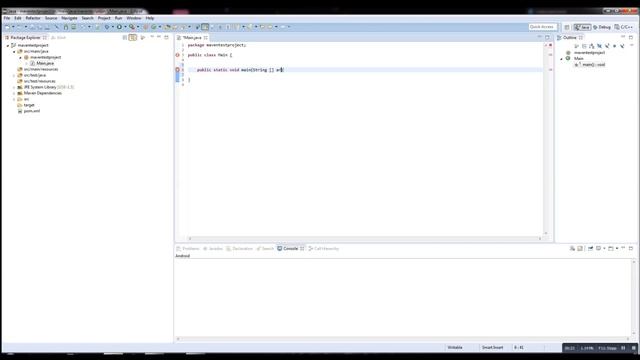Open the Open Console dropdown
The image size is (640, 360).
(x=617, y=248)
